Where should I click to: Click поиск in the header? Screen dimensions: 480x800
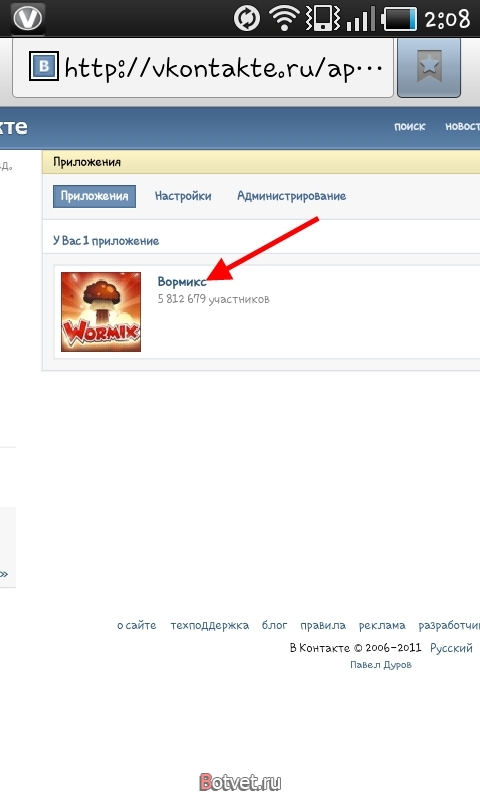(x=409, y=127)
